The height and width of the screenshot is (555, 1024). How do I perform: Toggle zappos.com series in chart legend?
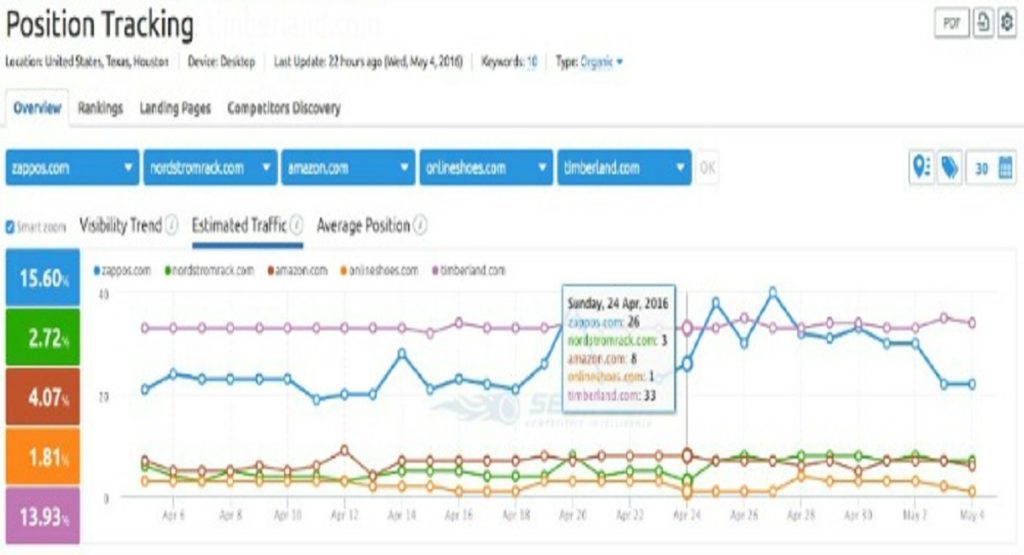click(x=122, y=270)
